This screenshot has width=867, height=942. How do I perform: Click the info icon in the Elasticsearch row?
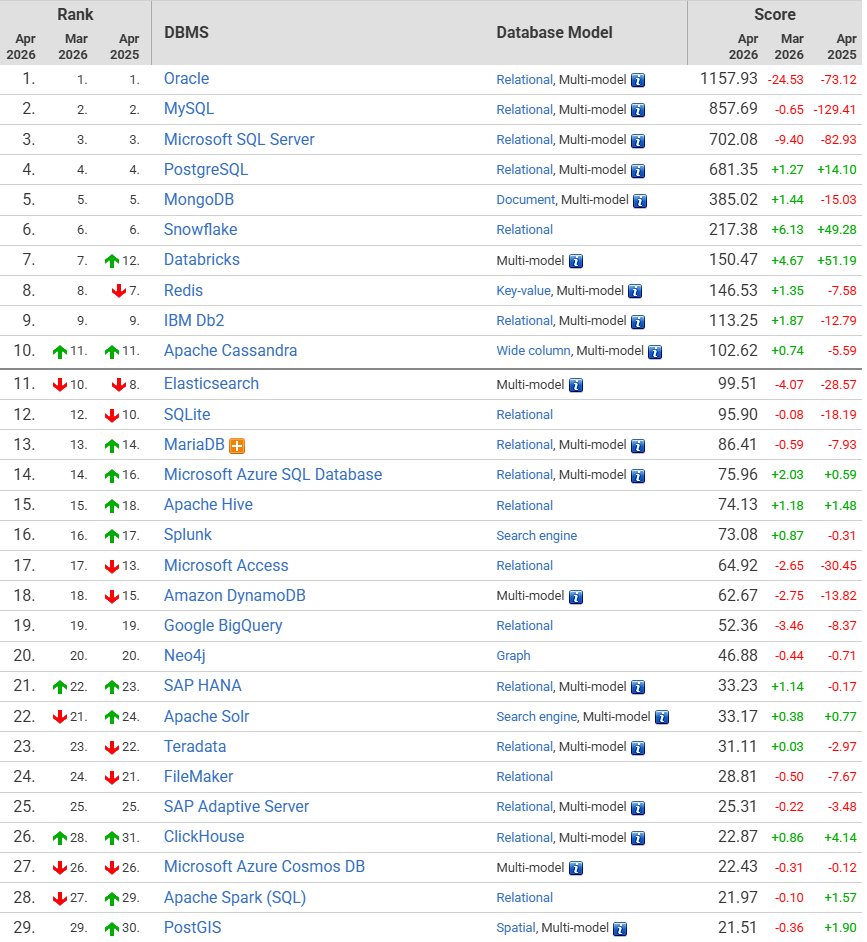pyautogui.click(x=576, y=385)
